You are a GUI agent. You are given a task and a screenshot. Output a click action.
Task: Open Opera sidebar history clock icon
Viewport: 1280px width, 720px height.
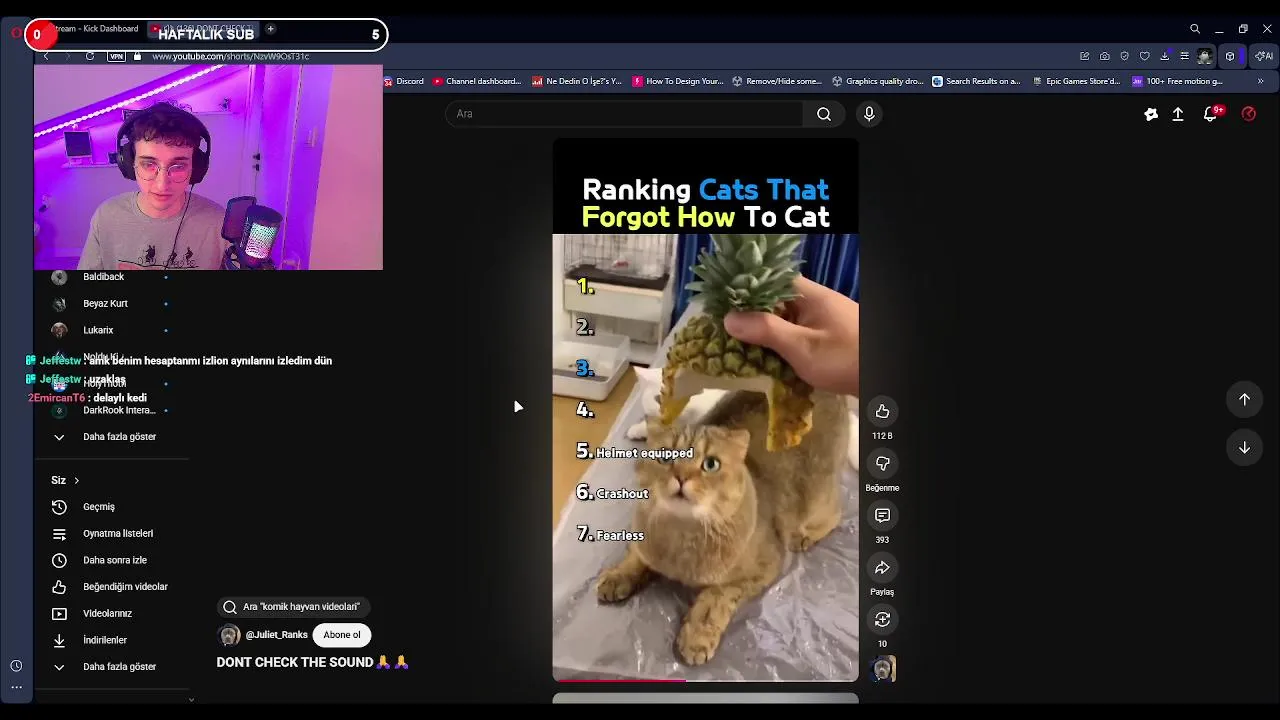tap(16, 666)
